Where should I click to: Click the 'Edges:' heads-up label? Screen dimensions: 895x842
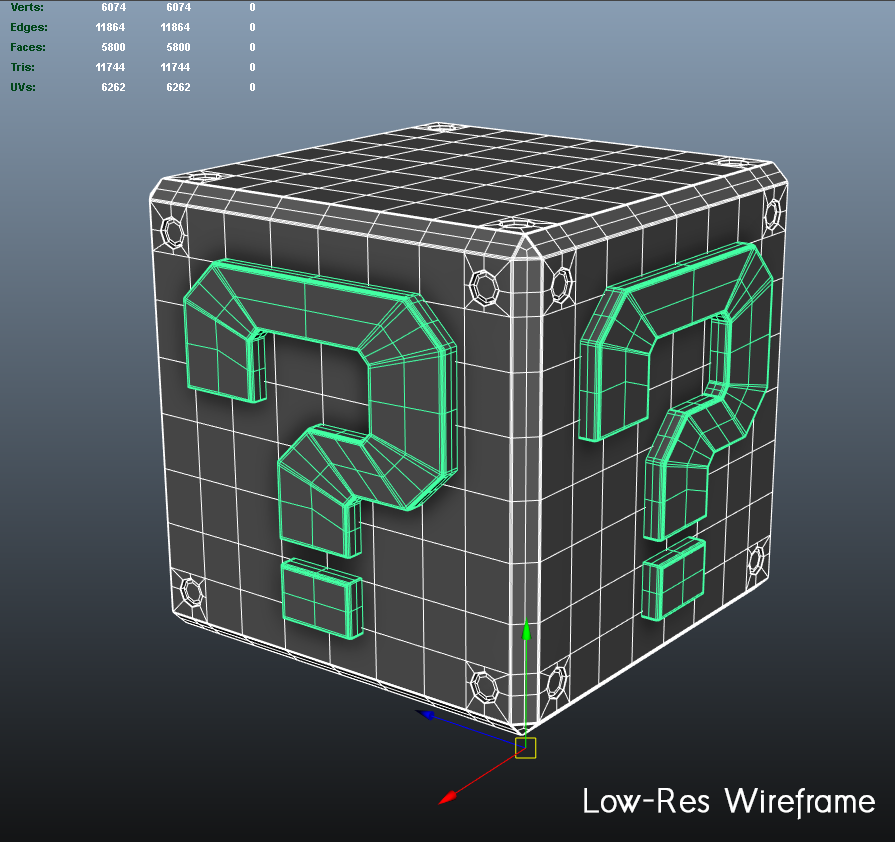(x=29, y=27)
